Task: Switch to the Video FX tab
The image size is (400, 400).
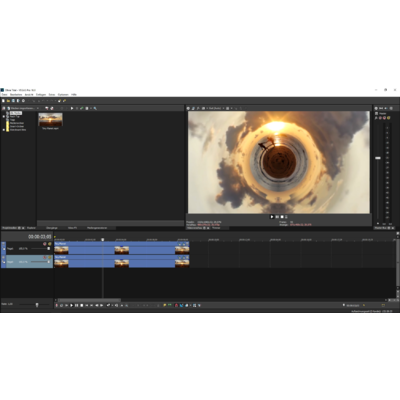Action: [x=72, y=228]
